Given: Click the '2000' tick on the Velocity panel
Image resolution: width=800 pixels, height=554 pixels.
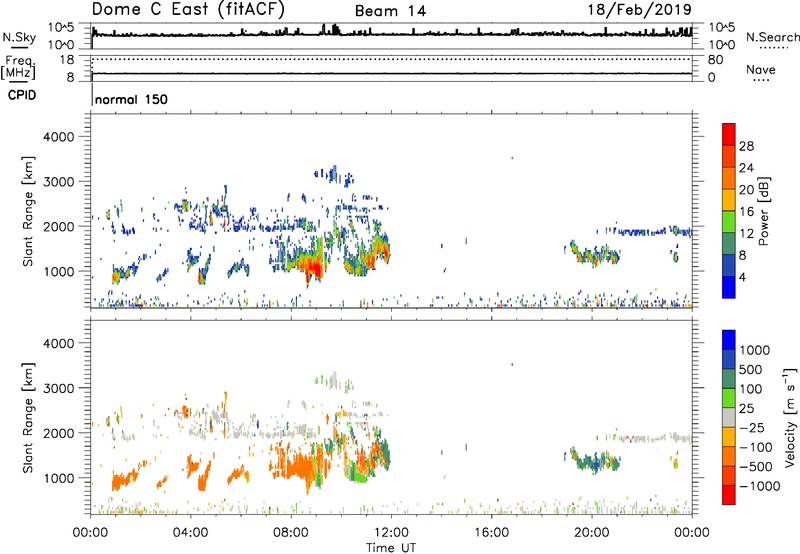Looking at the screenshot, I should pos(59,433).
